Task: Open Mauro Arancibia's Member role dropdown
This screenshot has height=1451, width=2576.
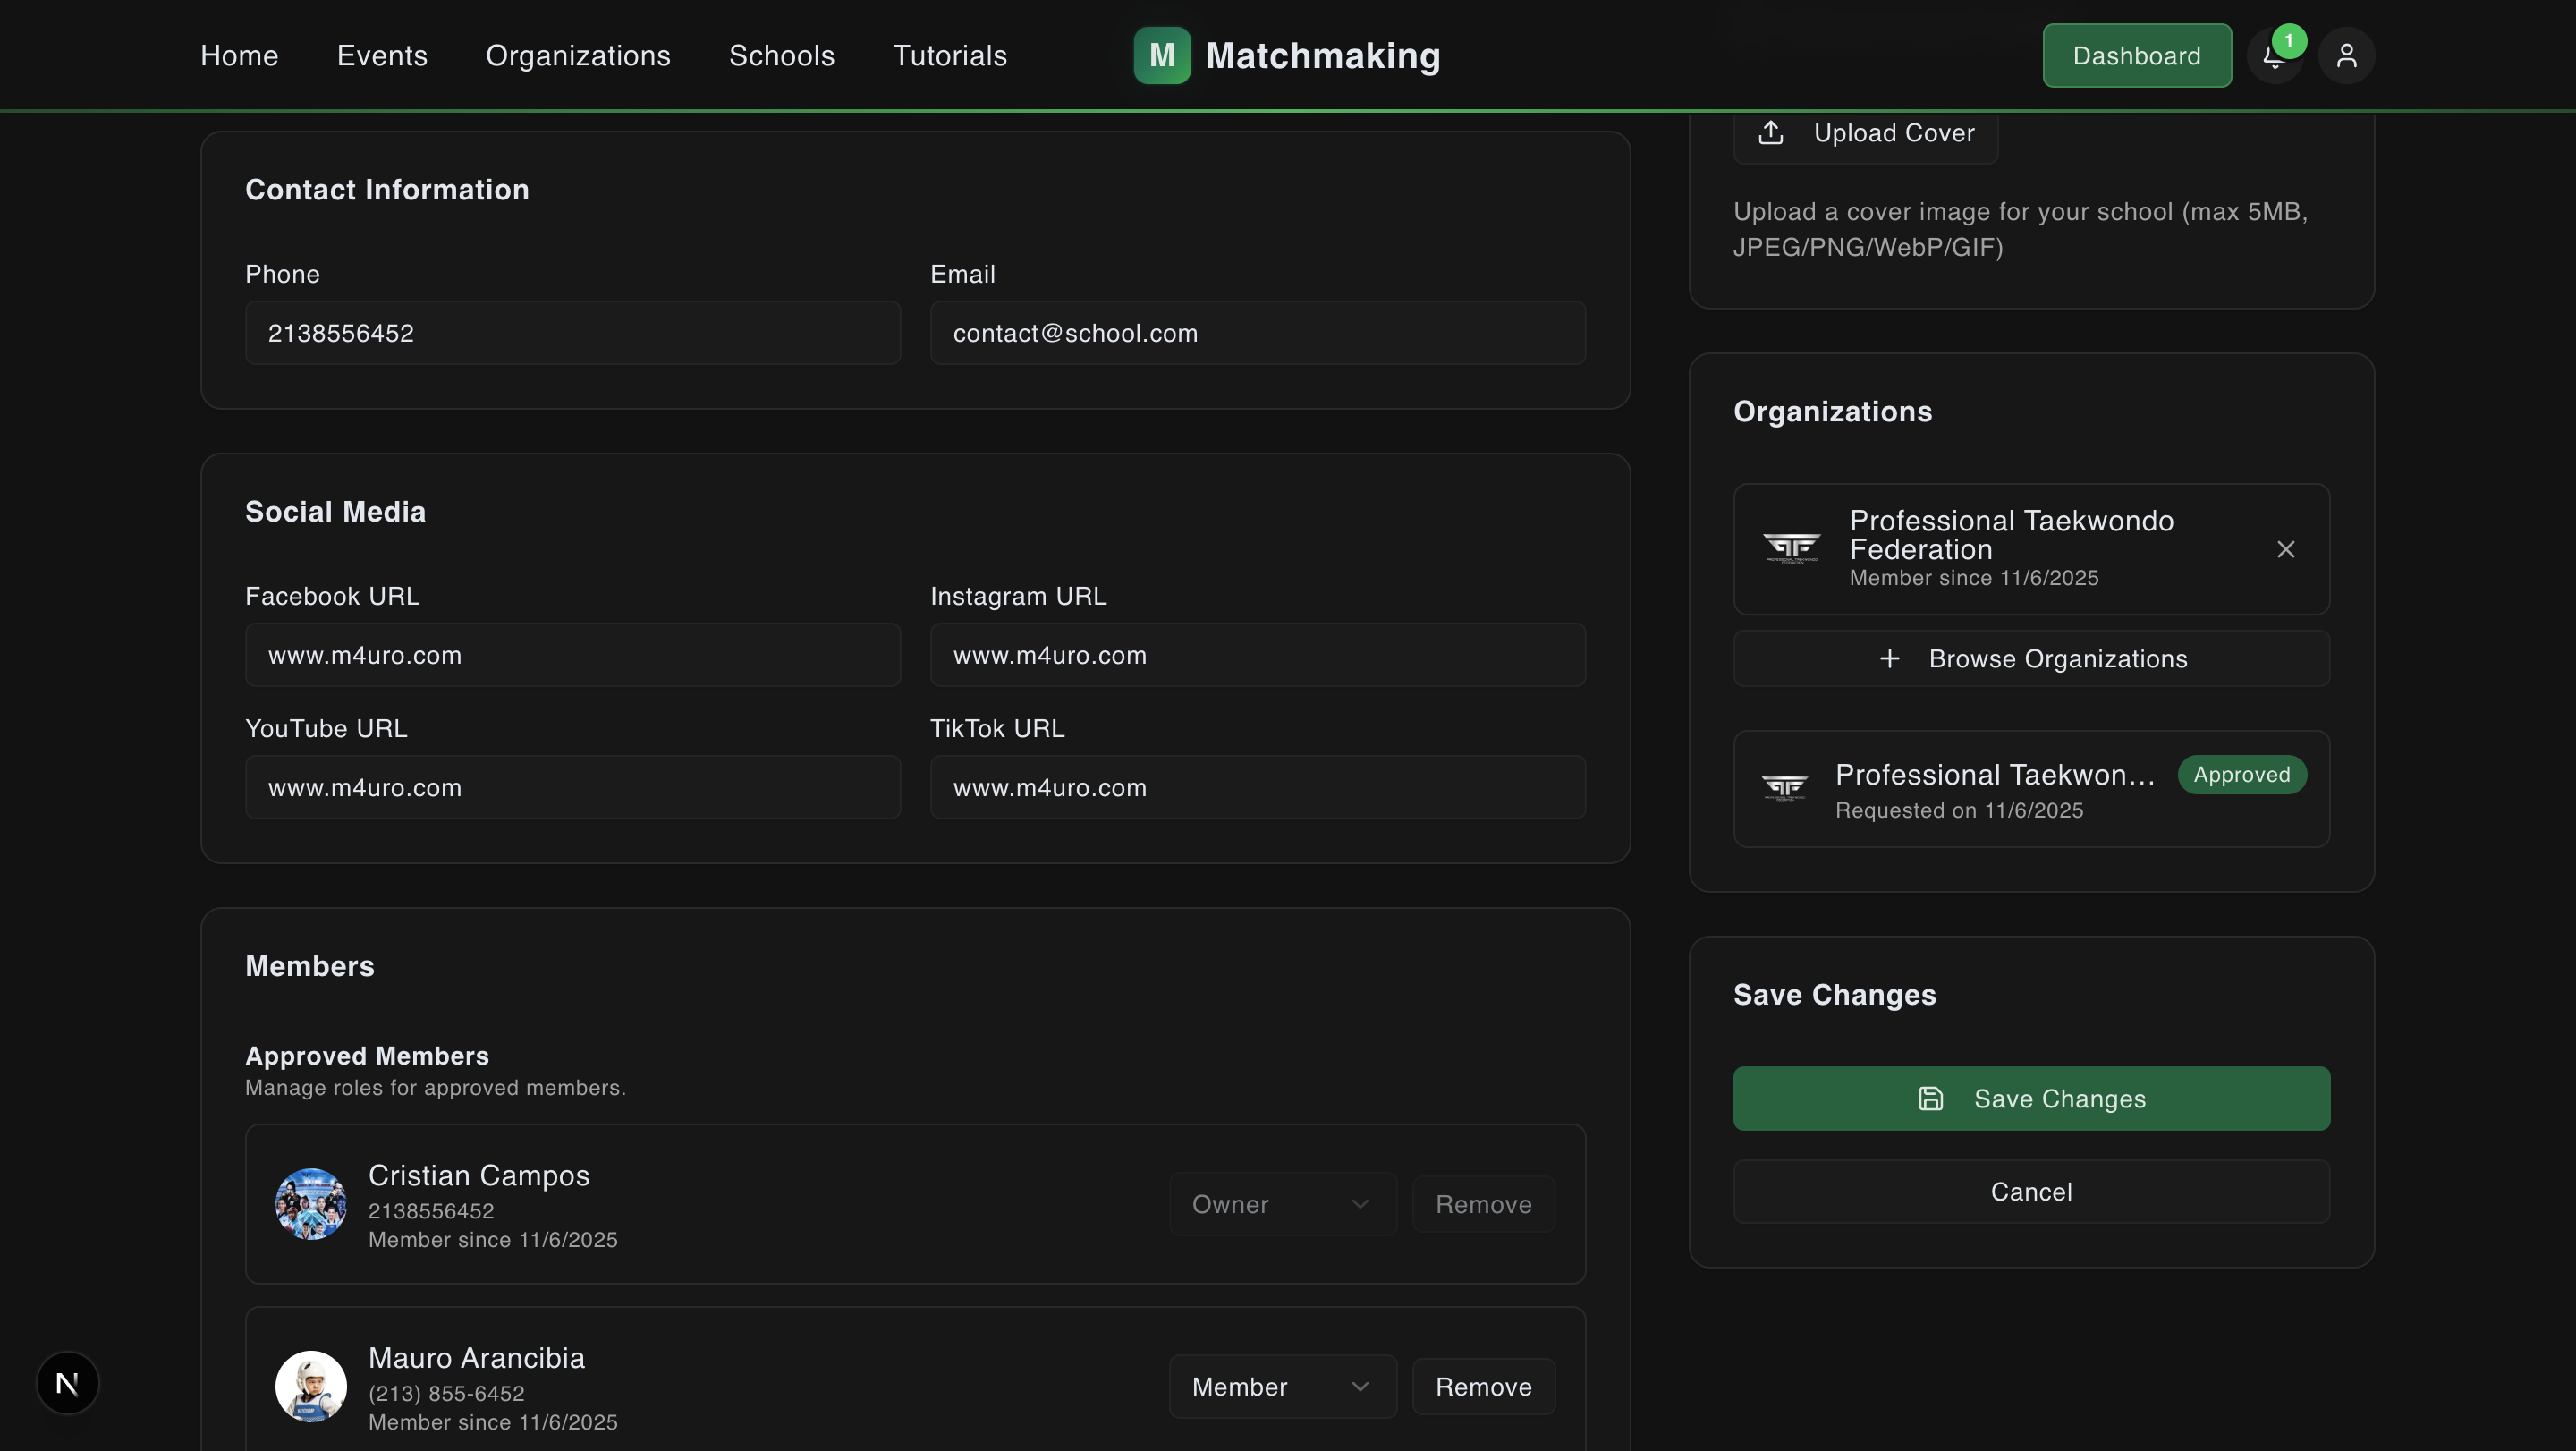Action: 1282,1386
